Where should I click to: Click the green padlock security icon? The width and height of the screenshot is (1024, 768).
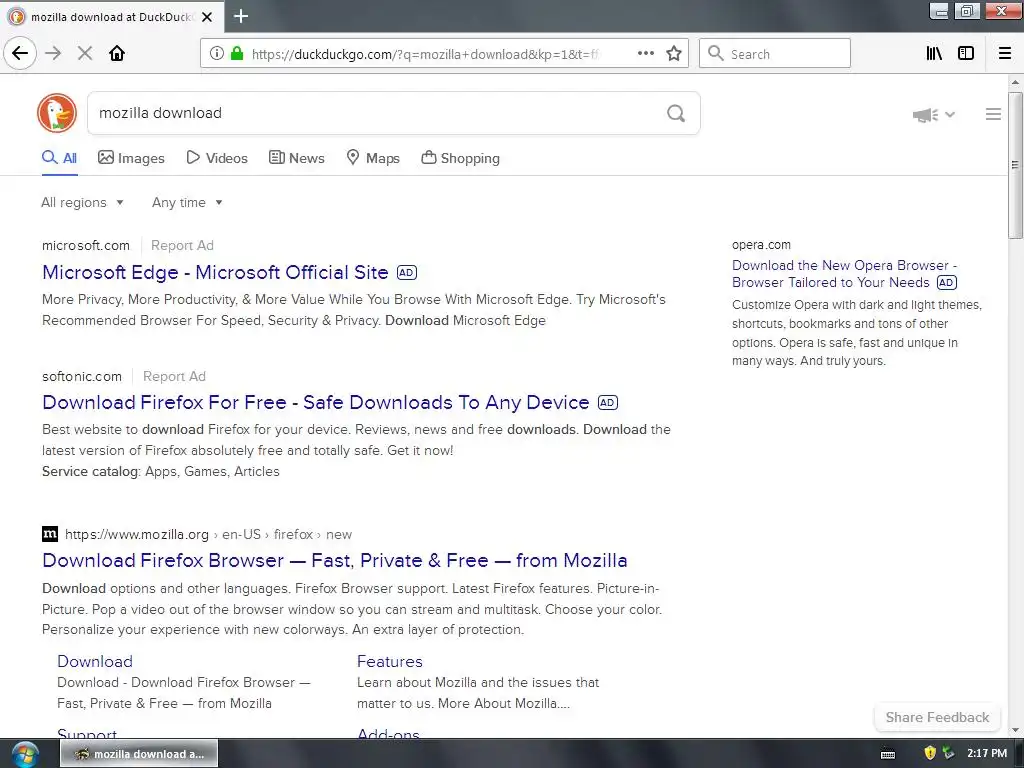[x=237, y=54]
